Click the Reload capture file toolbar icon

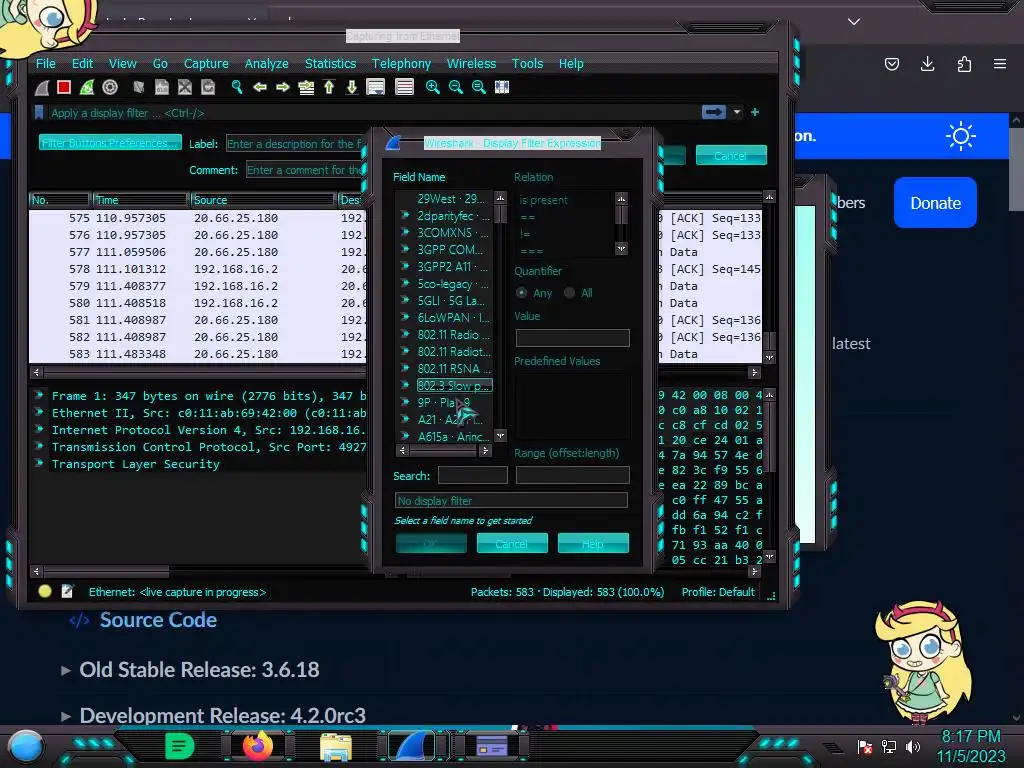coord(208,87)
